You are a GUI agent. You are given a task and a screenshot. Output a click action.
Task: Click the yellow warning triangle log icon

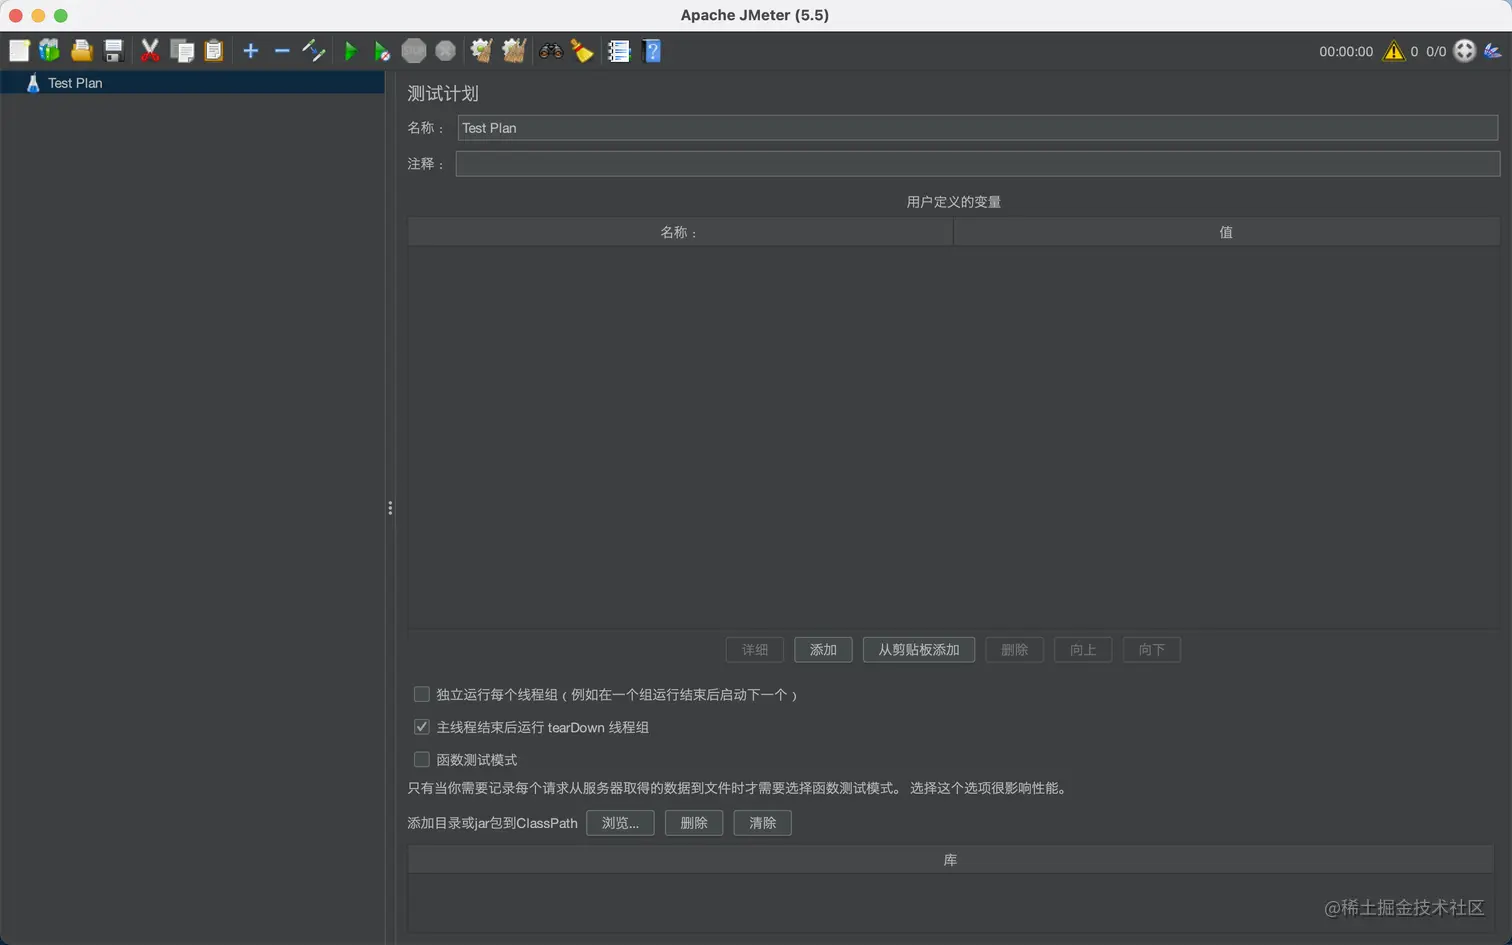coord(1394,51)
